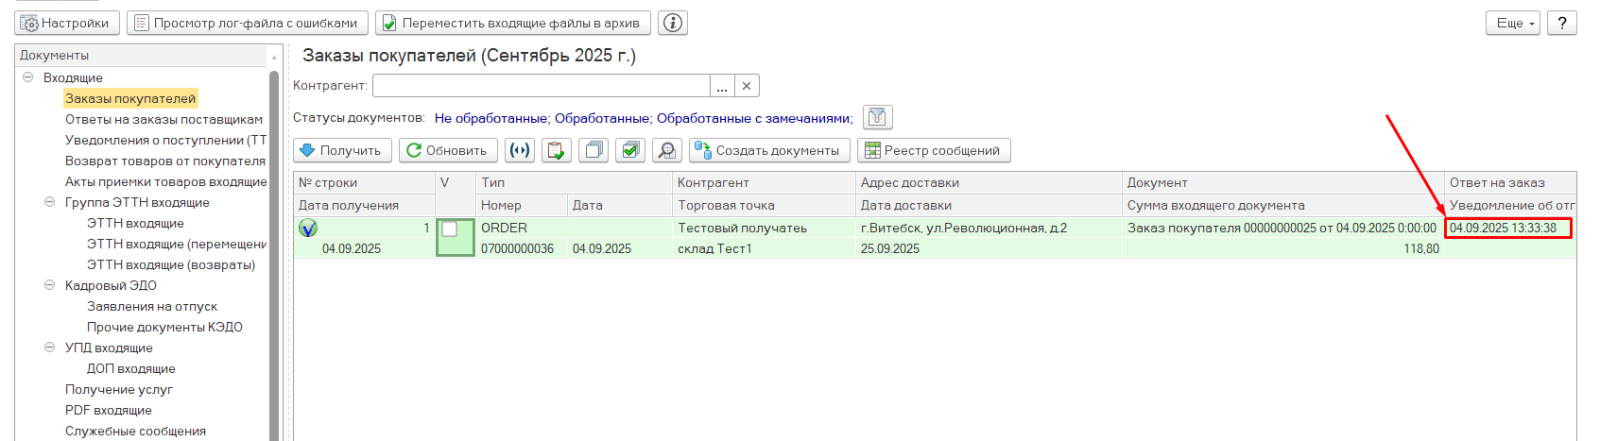1600x441 pixels.
Task: Collapse the Группа ЭТТН входящие node
Action: [x=50, y=202]
